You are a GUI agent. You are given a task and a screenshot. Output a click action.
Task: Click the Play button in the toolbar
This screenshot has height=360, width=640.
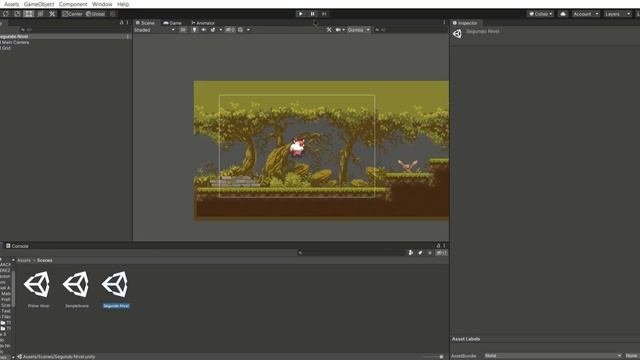301,14
